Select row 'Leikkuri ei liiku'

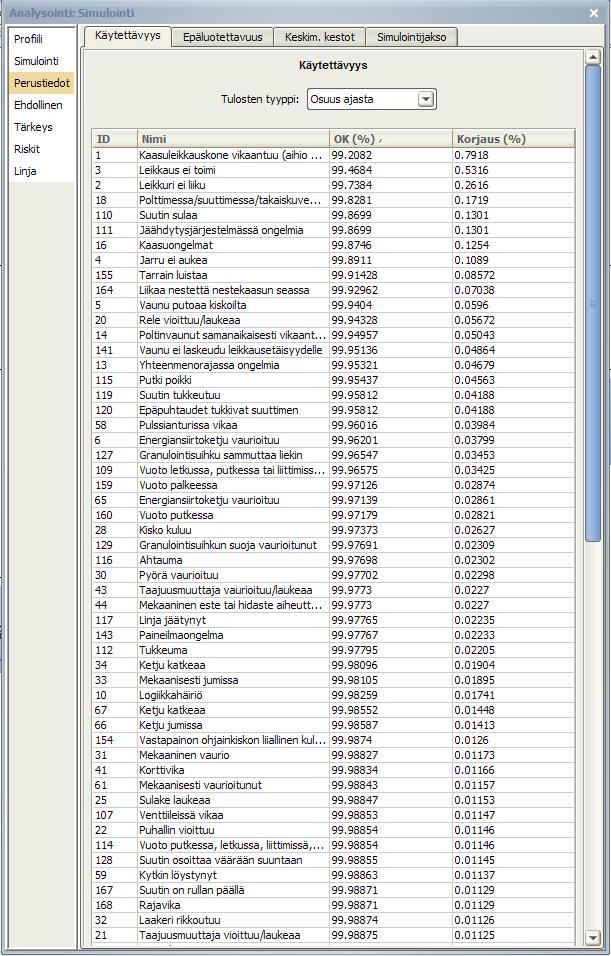[x=334, y=185]
